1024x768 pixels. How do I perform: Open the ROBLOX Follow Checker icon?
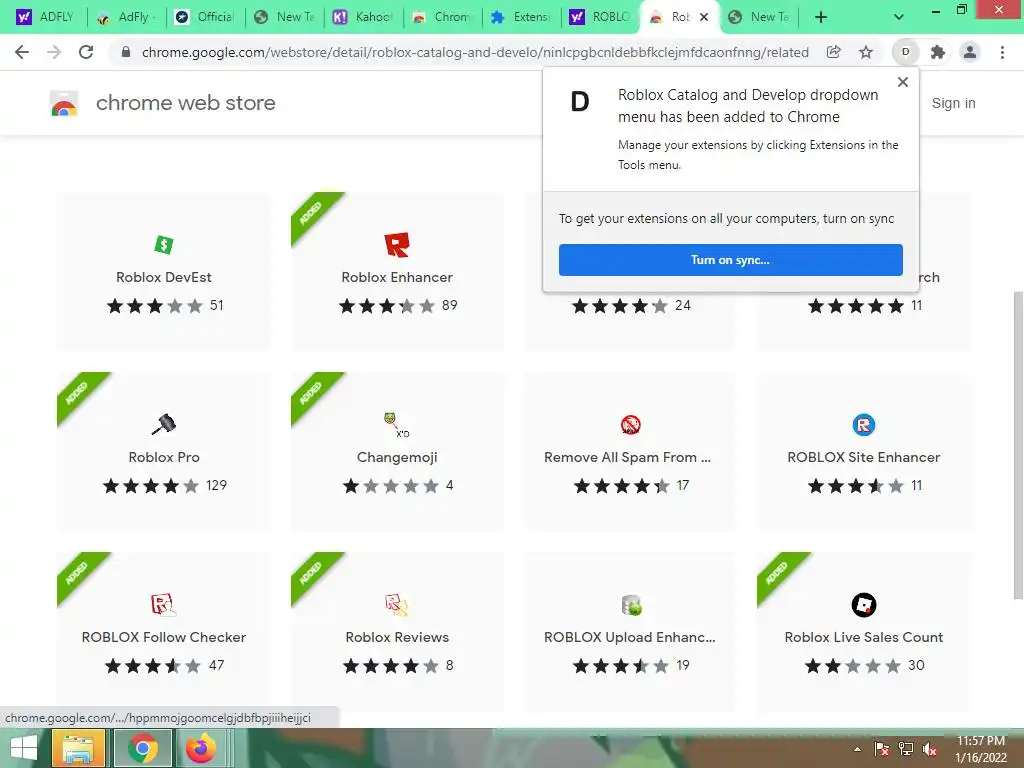click(163, 605)
